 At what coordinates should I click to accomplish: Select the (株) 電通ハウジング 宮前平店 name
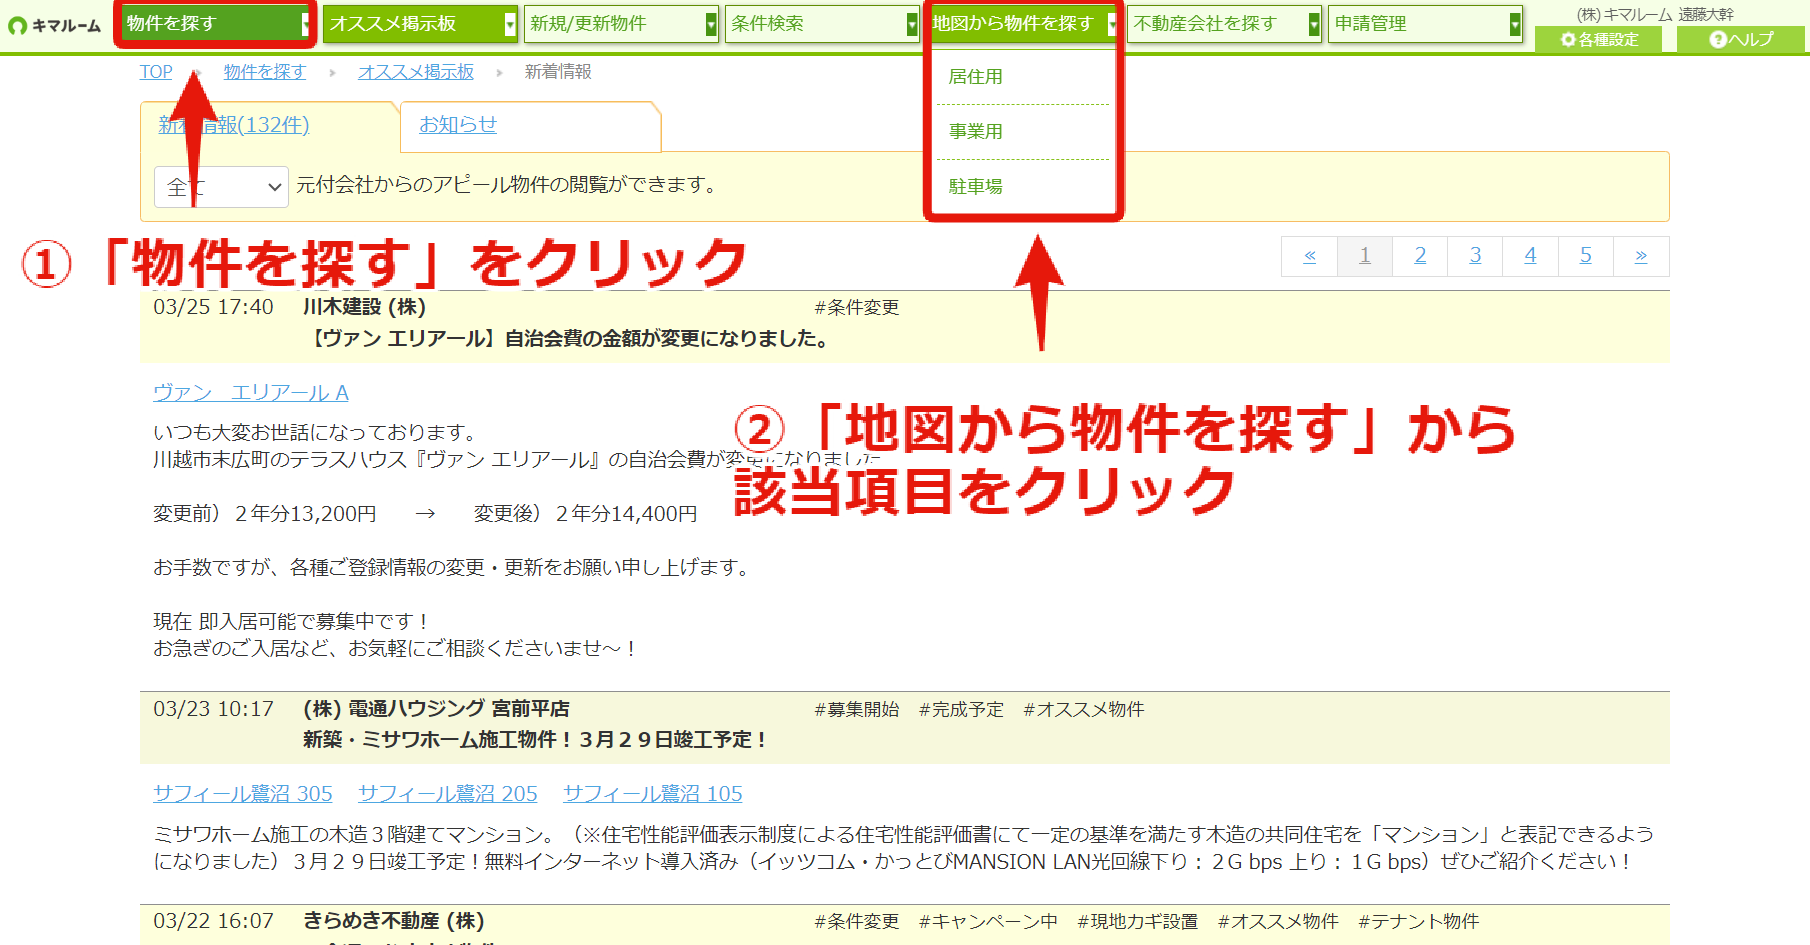(x=437, y=709)
